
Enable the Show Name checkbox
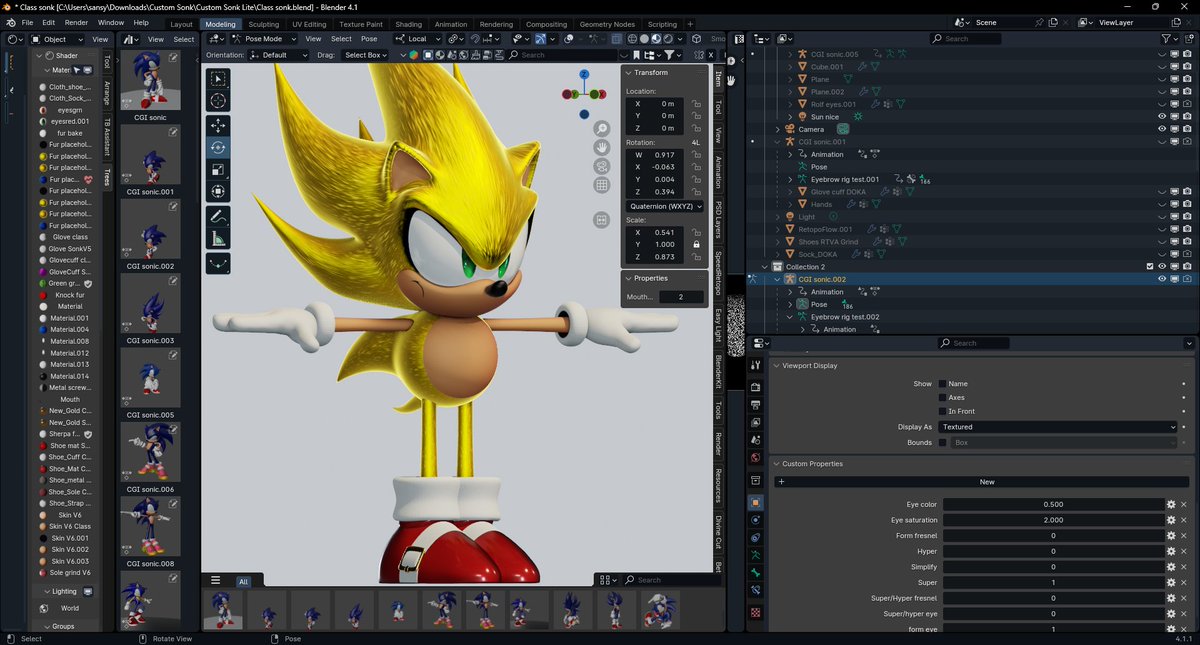[942, 384]
